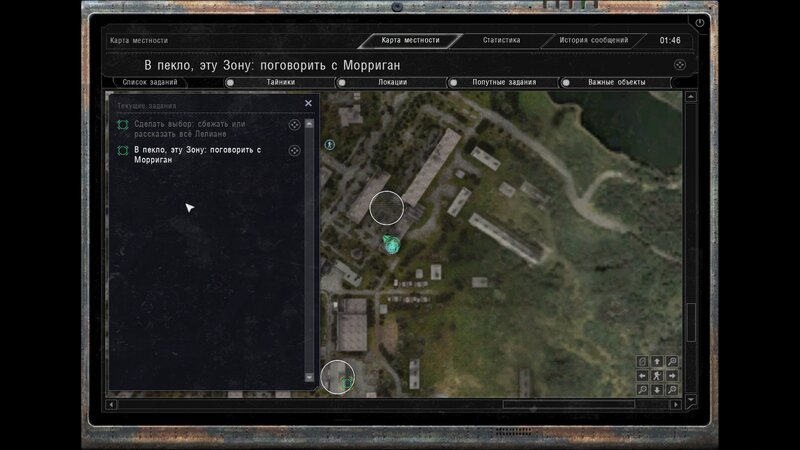The height and width of the screenshot is (450, 800).
Task: Pan the map up with arrow button
Action: [657, 361]
